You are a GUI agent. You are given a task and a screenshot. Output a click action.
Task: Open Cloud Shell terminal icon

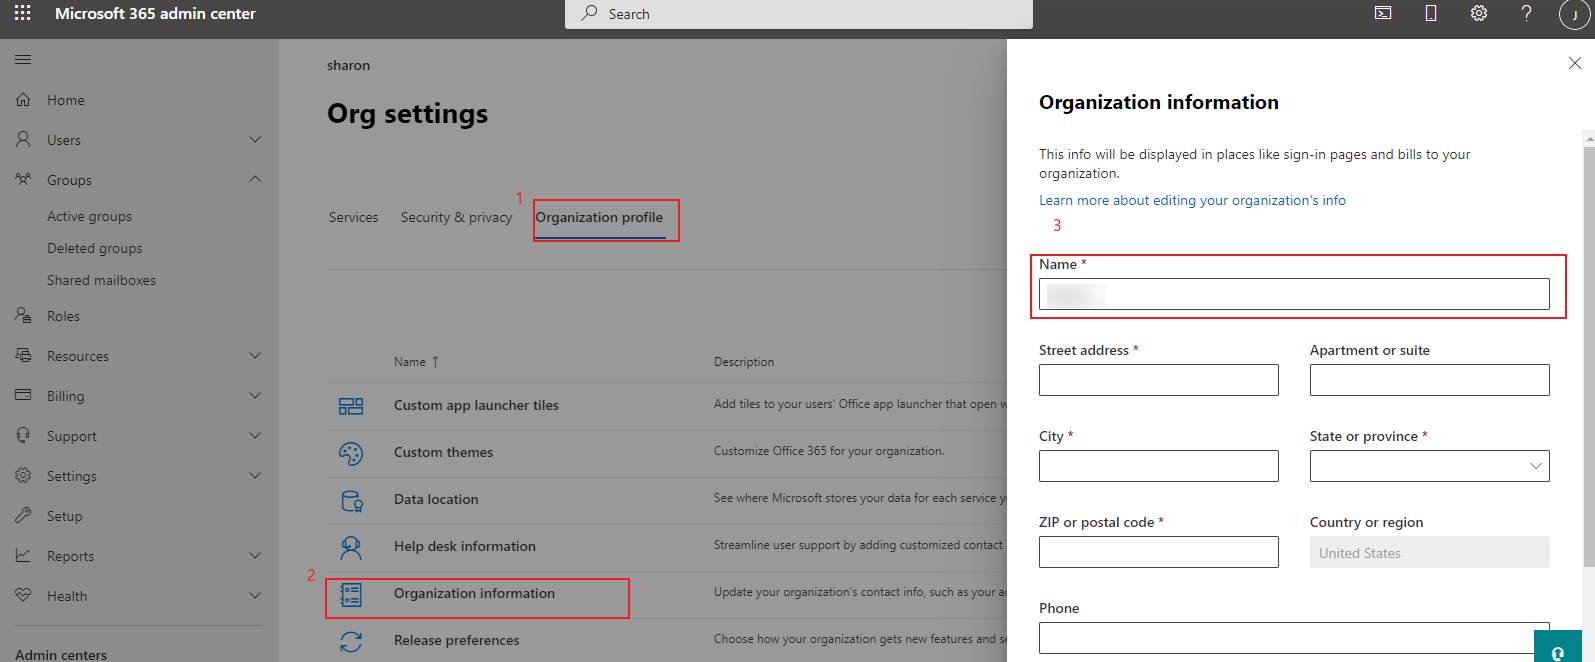(x=1383, y=13)
